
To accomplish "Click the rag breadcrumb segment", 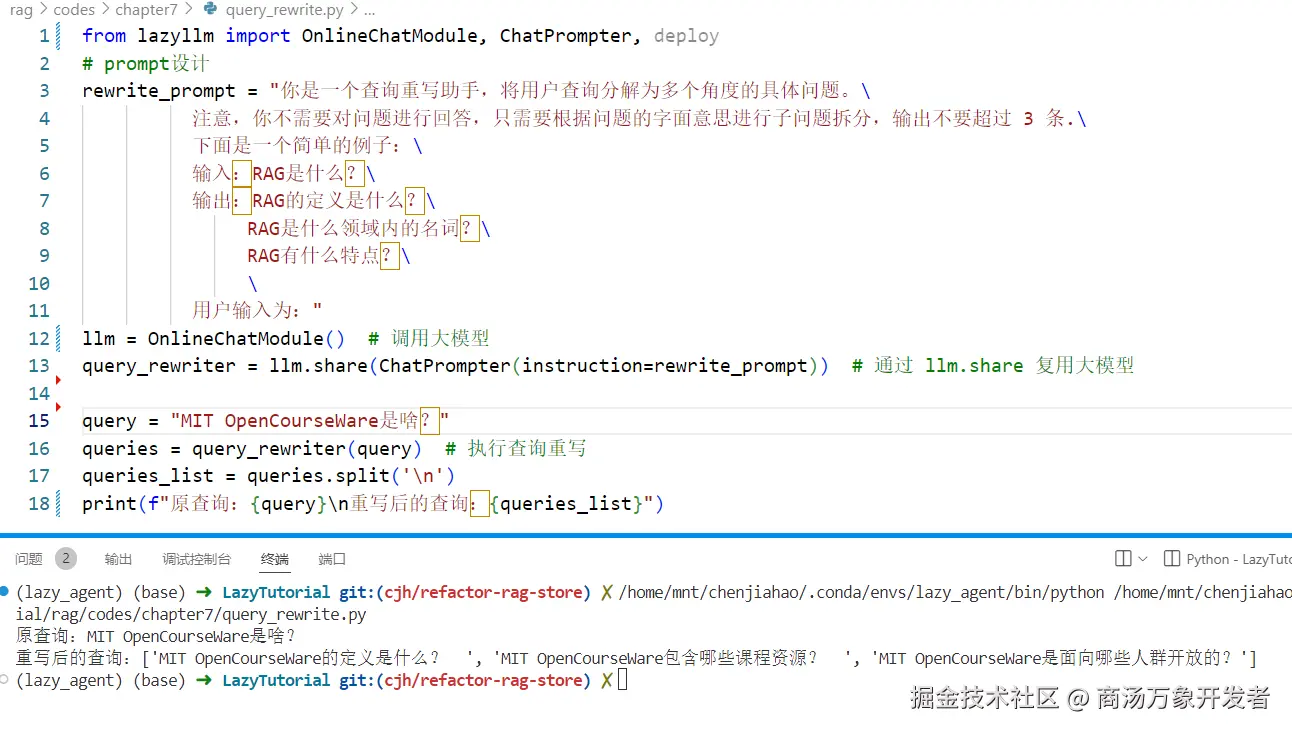I will coord(21,9).
